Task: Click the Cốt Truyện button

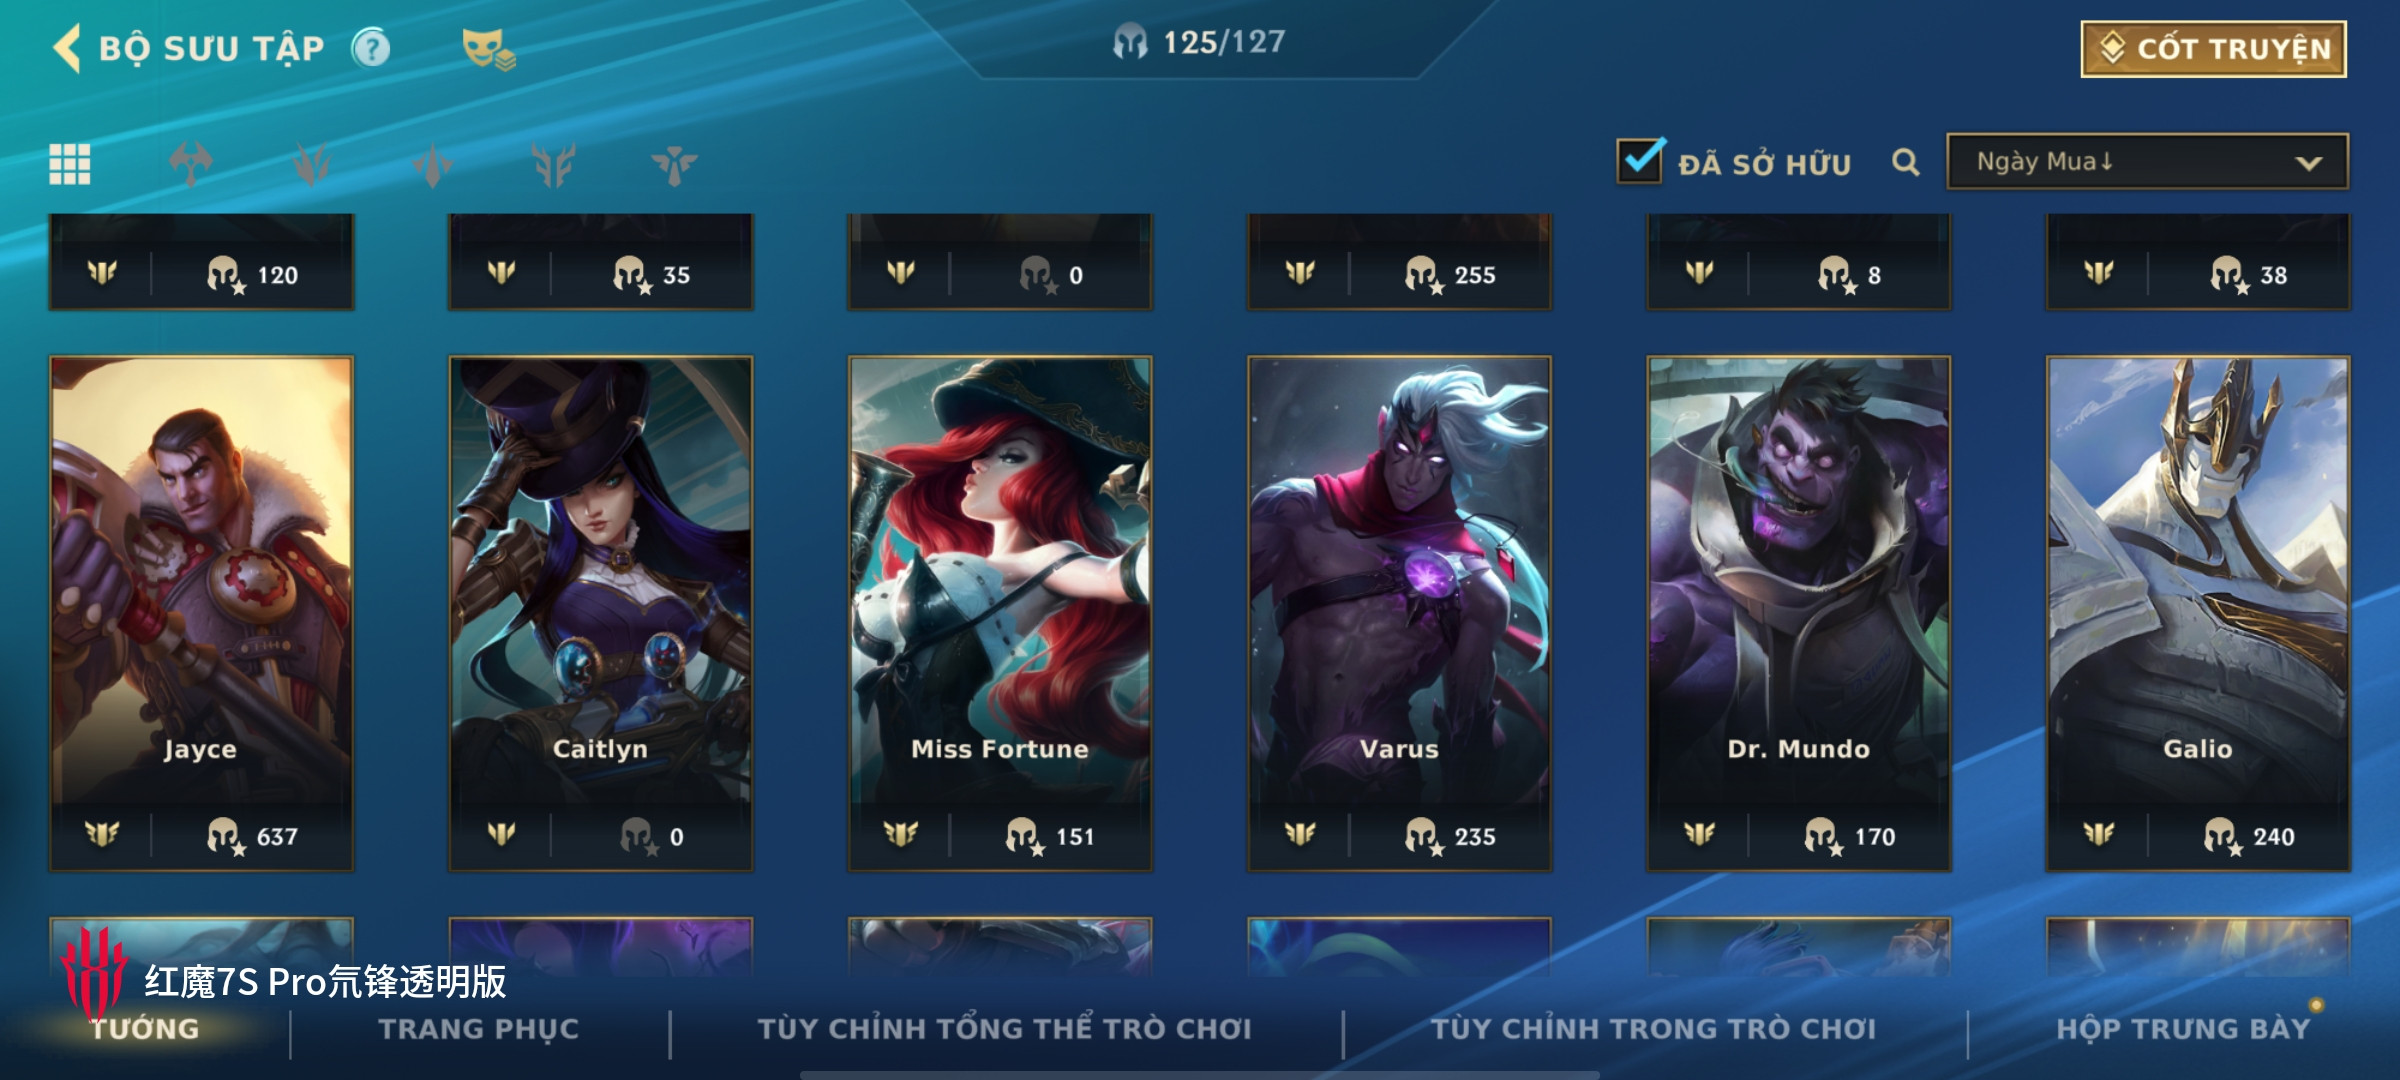Action: (x=2214, y=49)
